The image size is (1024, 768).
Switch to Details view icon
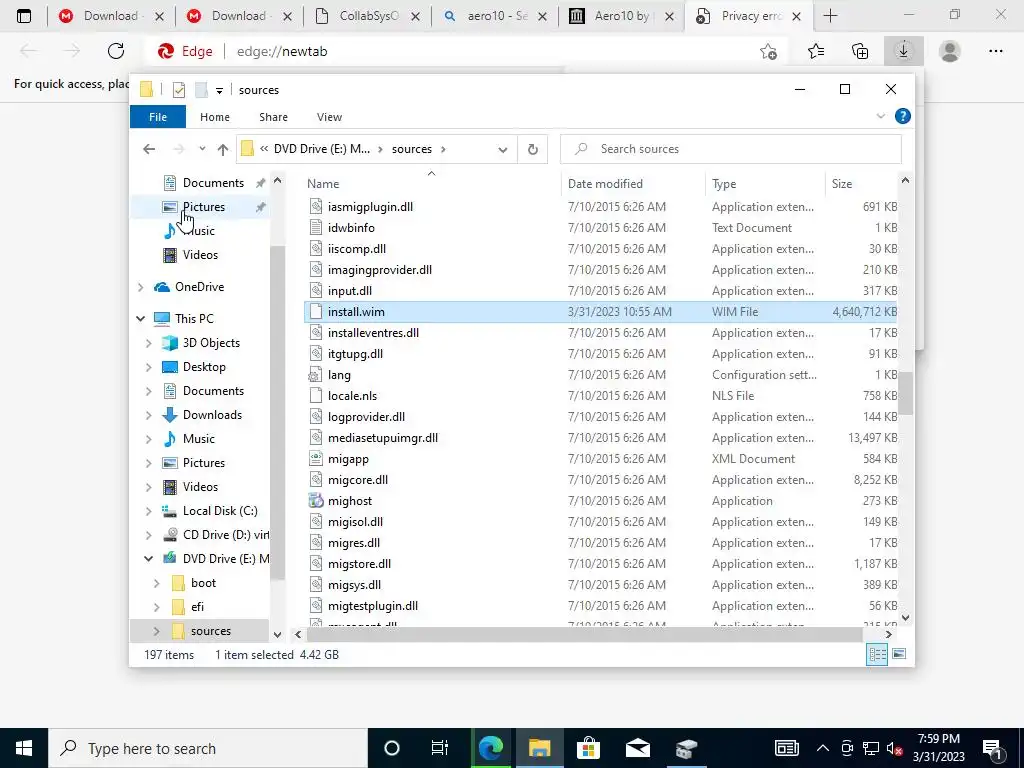click(877, 654)
